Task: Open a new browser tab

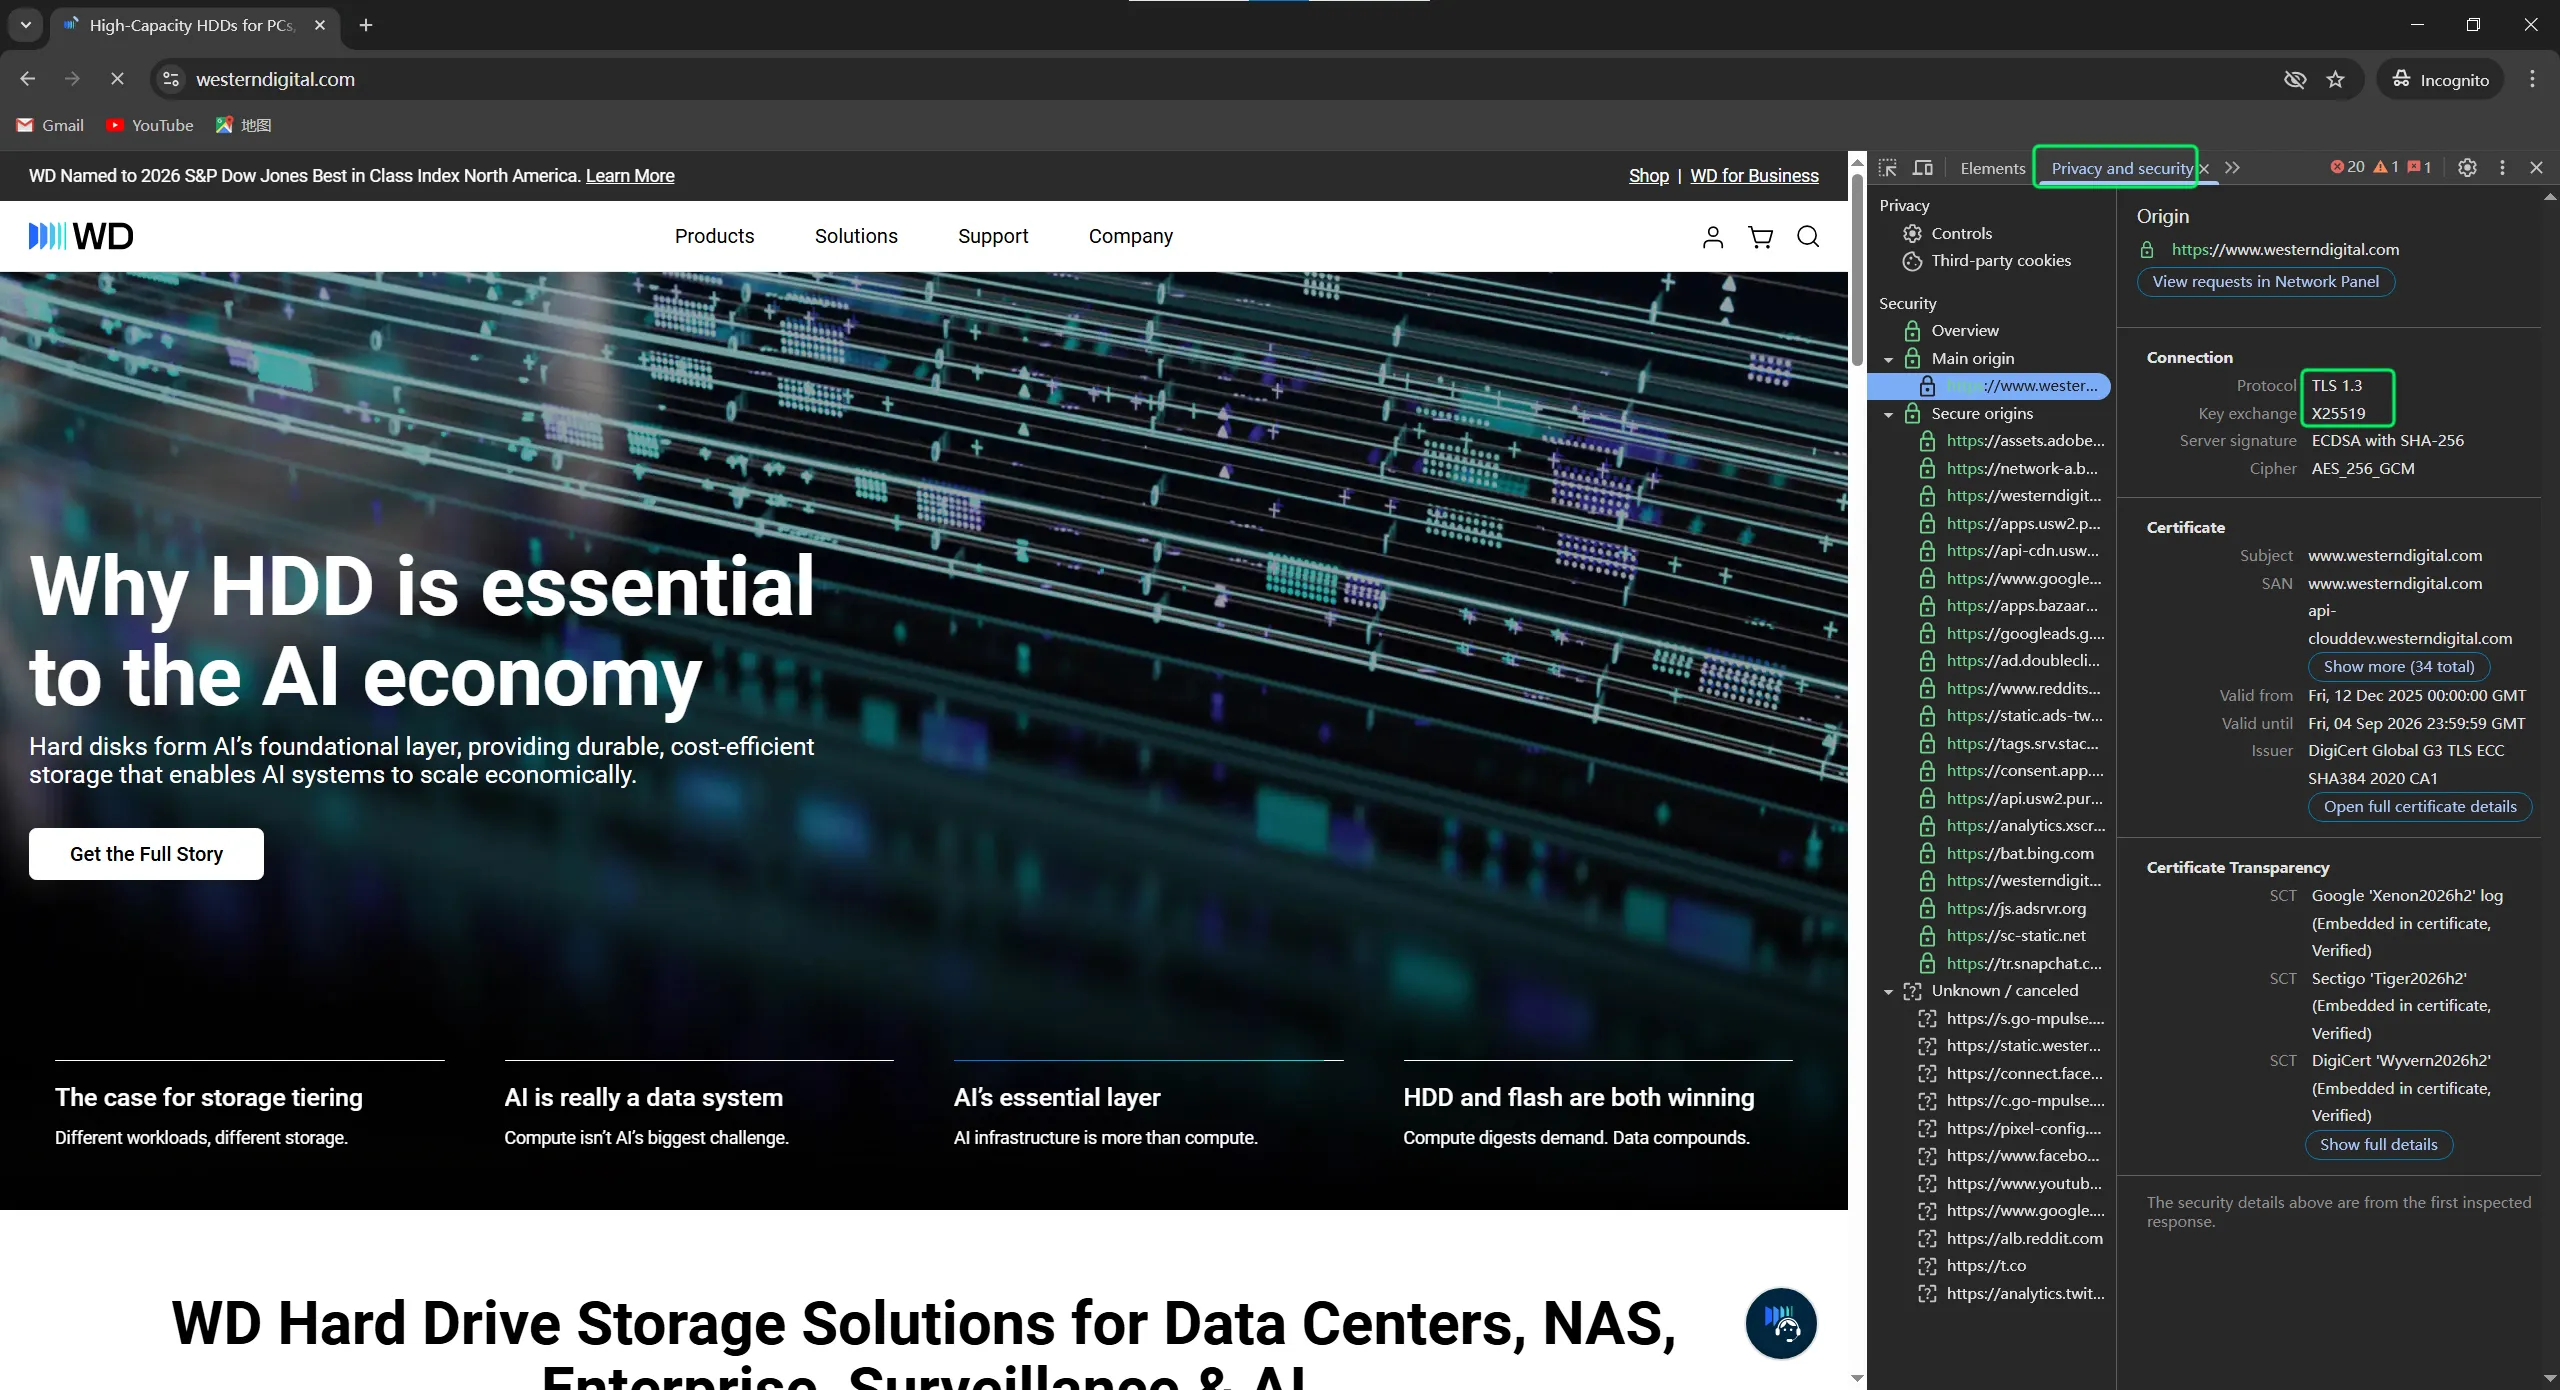Action: click(366, 25)
